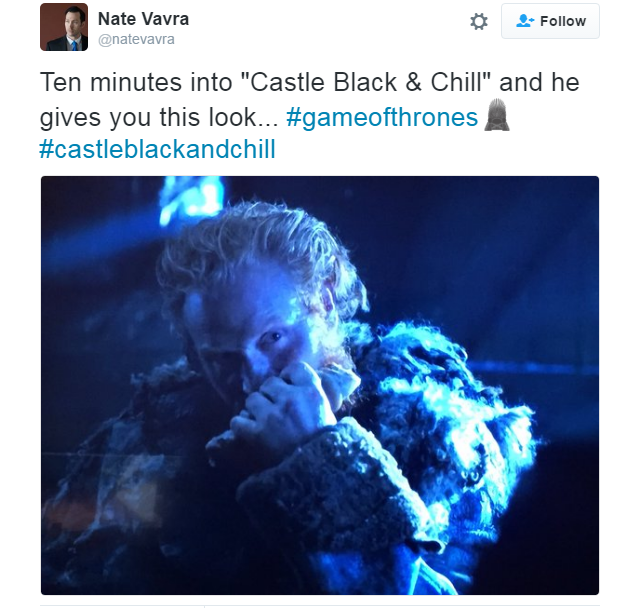The height and width of the screenshot is (608, 639).
Task: Click the person-plus icon inside Follow button
Action: (x=525, y=21)
